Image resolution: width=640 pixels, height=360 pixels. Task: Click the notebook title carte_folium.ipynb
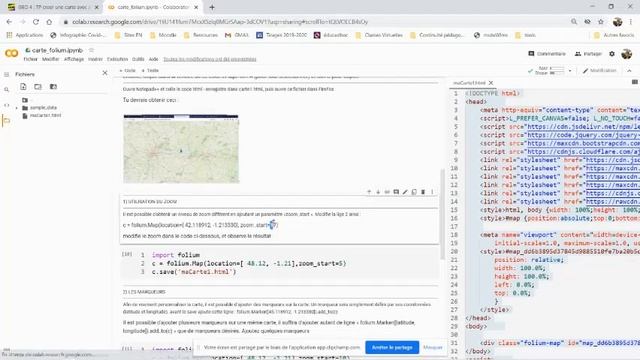57,50
